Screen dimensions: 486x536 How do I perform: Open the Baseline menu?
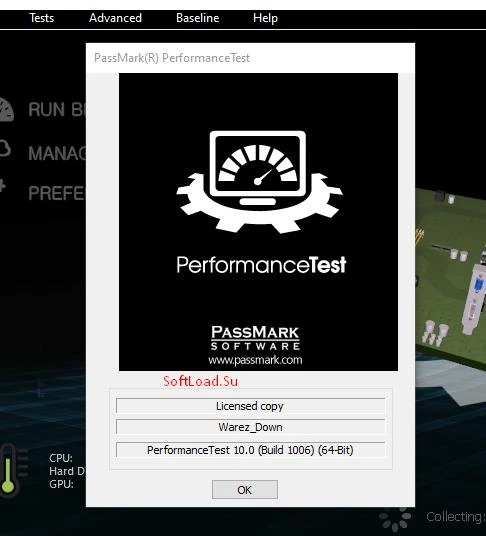198,18
